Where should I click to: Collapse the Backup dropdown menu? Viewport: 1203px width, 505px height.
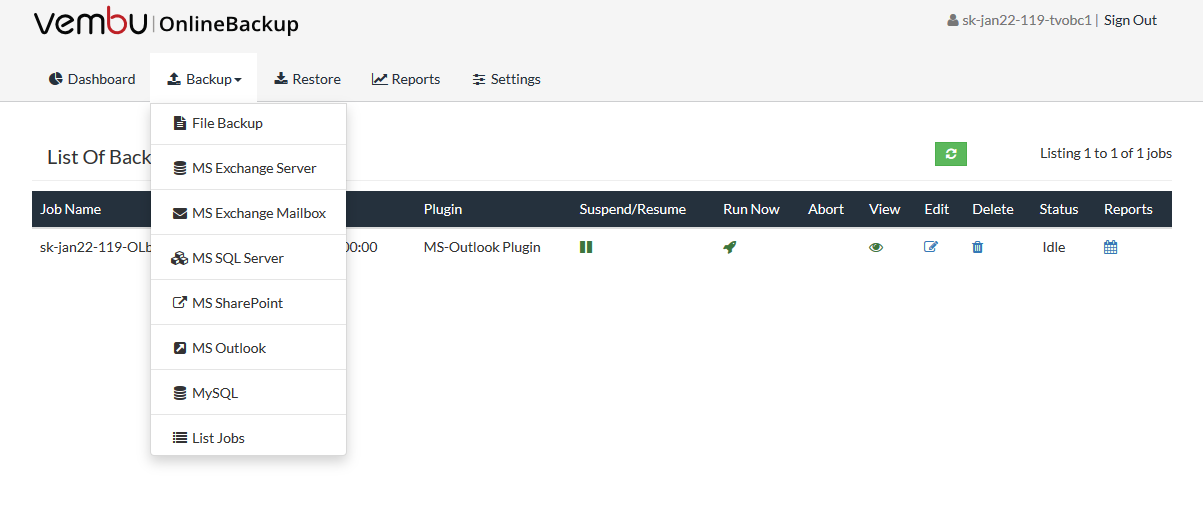(204, 79)
